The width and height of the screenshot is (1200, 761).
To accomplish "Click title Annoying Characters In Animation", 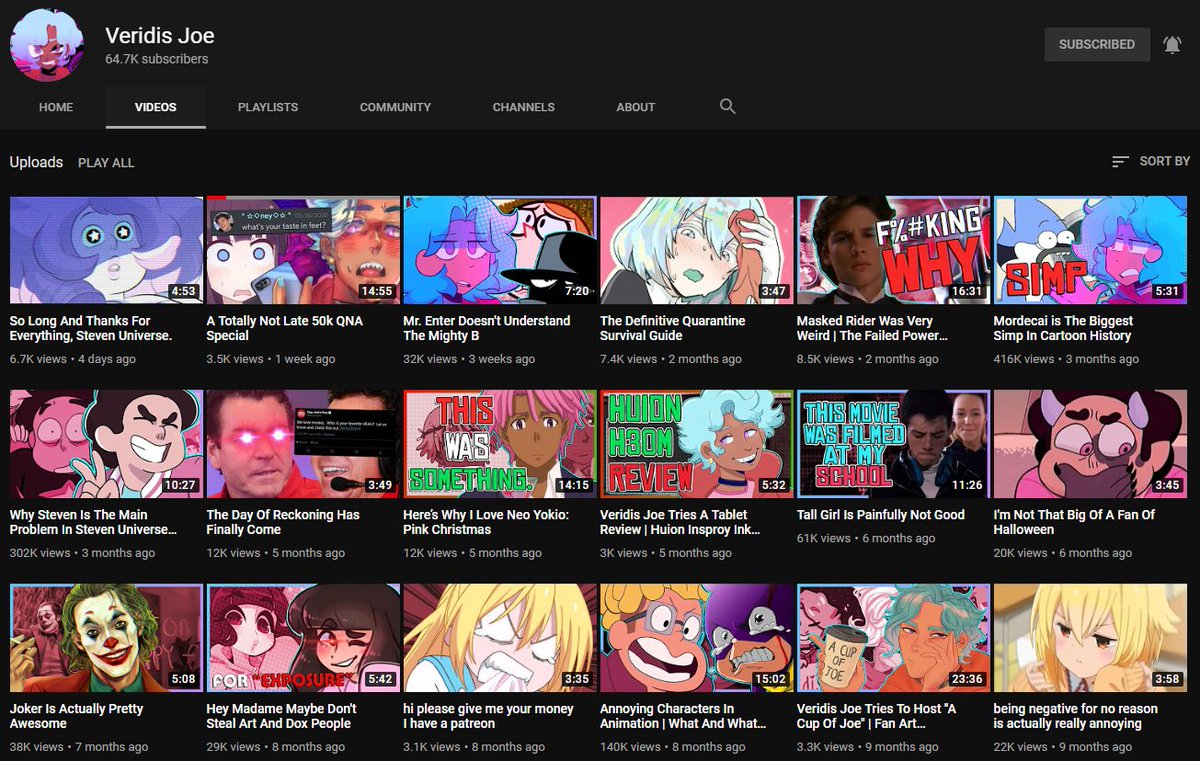I will 683,716.
